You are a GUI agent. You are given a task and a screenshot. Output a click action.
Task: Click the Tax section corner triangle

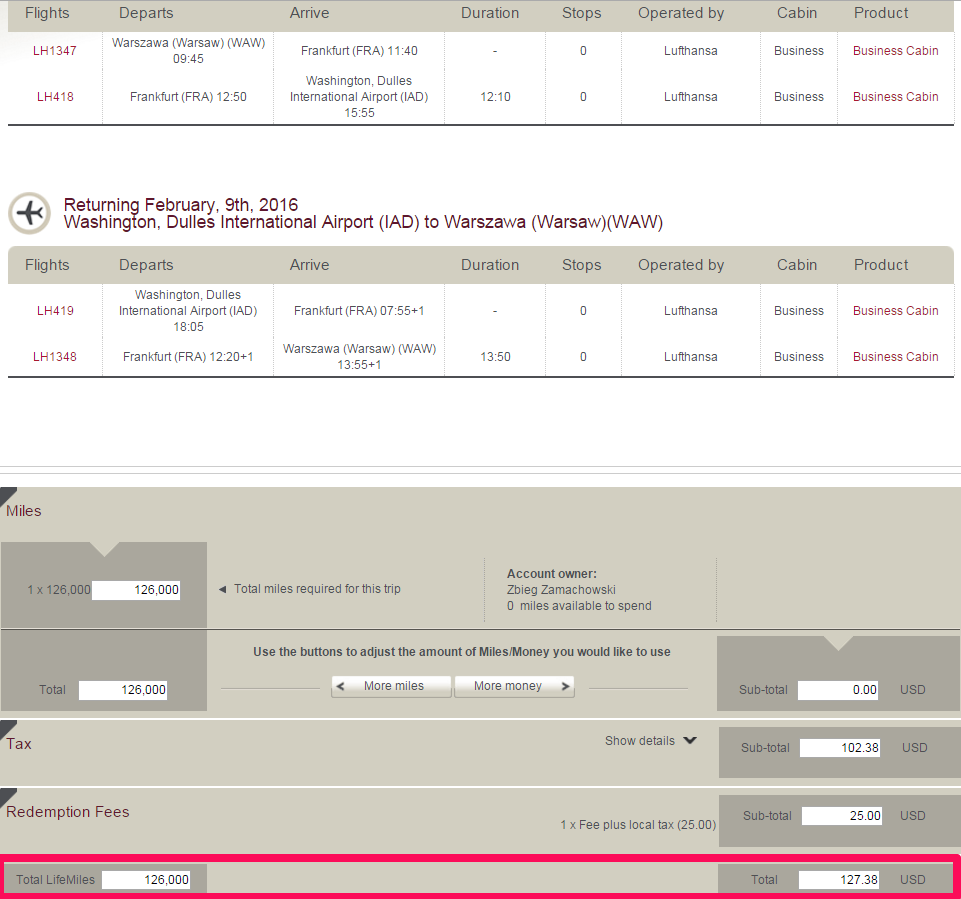pyautogui.click(x=7, y=728)
